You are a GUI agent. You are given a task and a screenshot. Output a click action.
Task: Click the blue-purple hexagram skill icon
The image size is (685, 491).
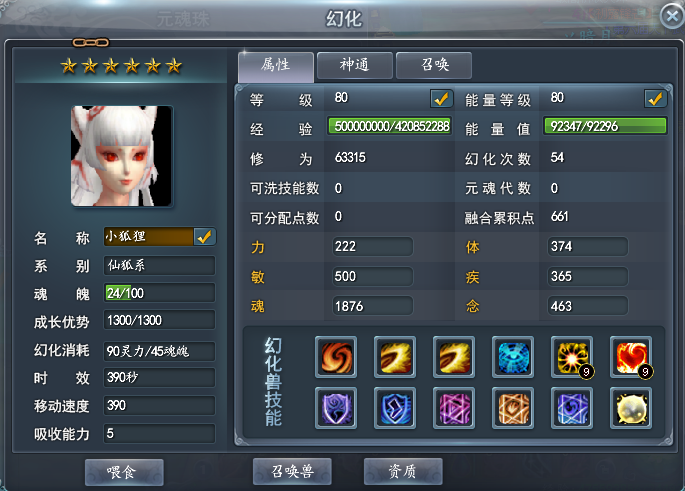pos(572,408)
